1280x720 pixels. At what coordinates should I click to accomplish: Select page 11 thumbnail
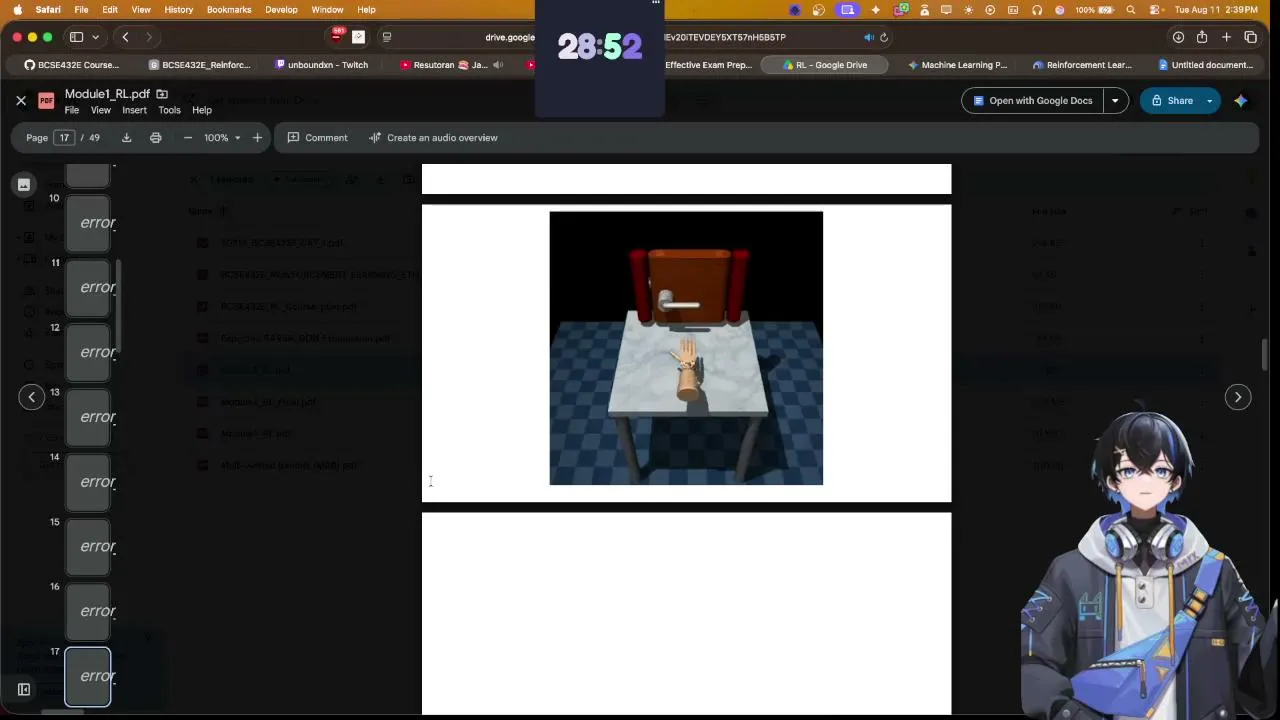click(88, 287)
